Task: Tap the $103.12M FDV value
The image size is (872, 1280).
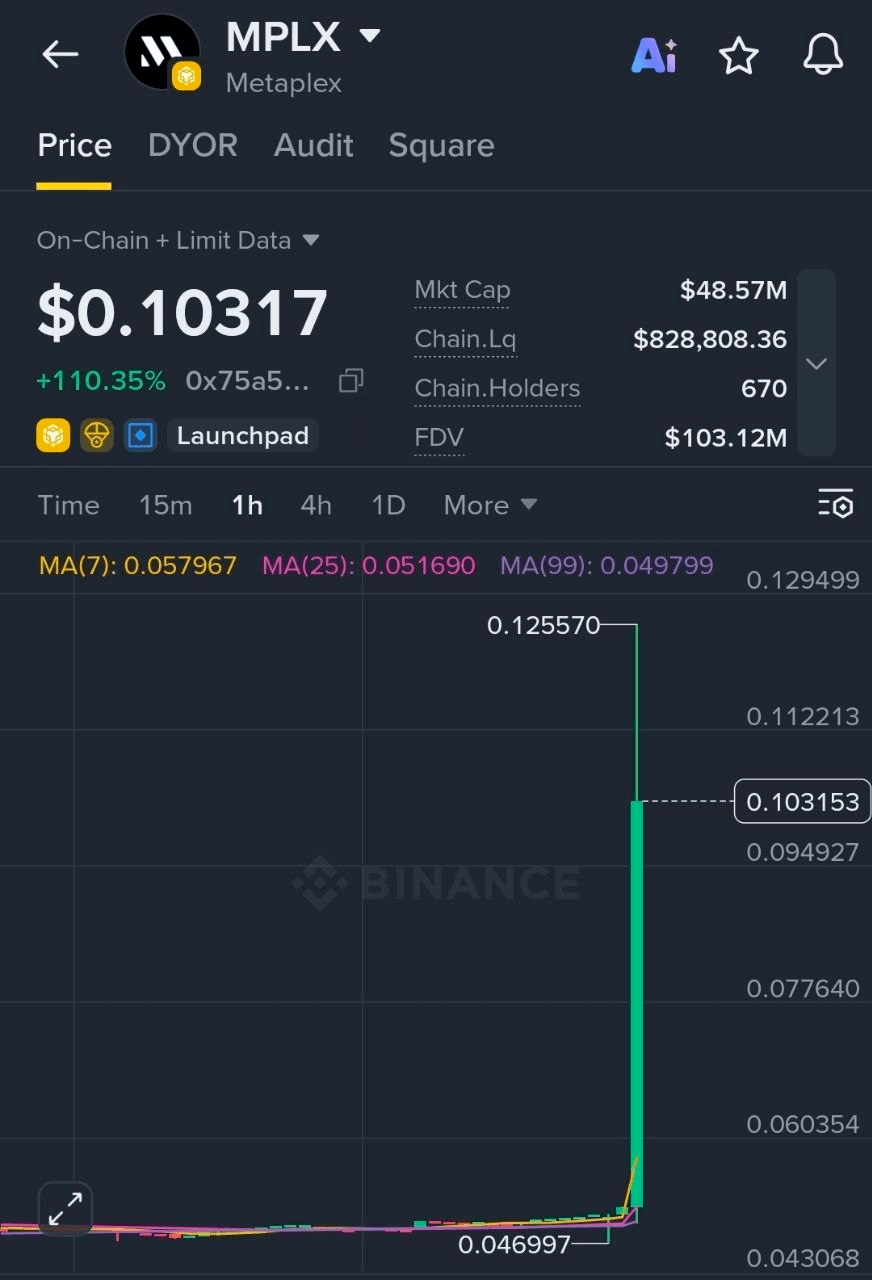Action: coord(726,438)
